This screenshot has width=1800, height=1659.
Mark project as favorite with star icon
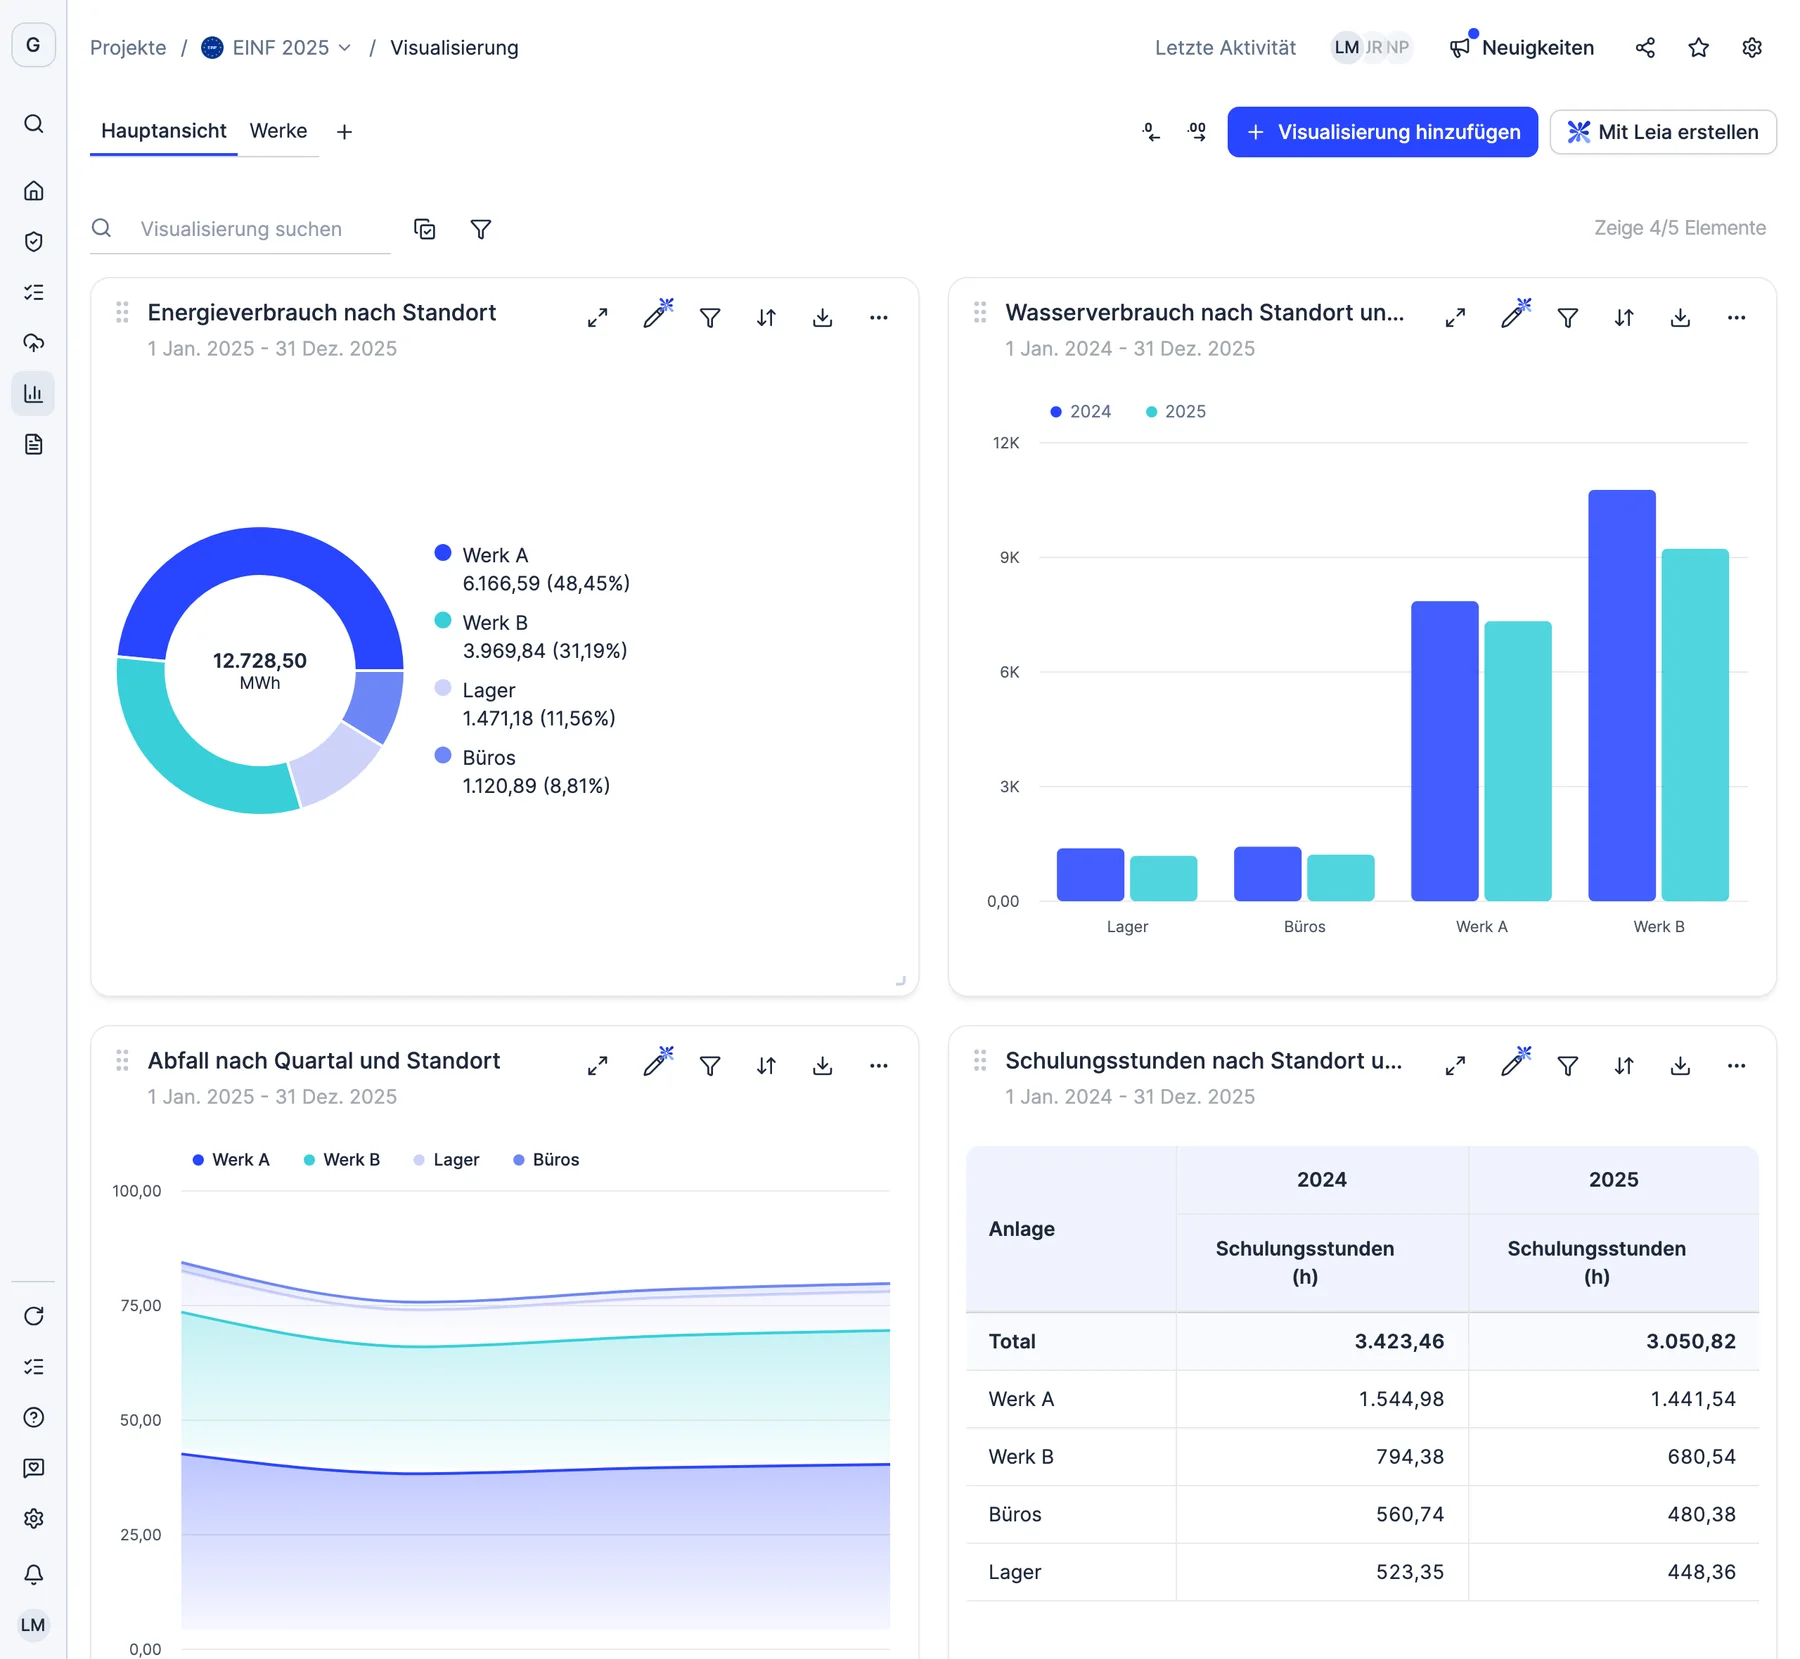click(x=1698, y=47)
